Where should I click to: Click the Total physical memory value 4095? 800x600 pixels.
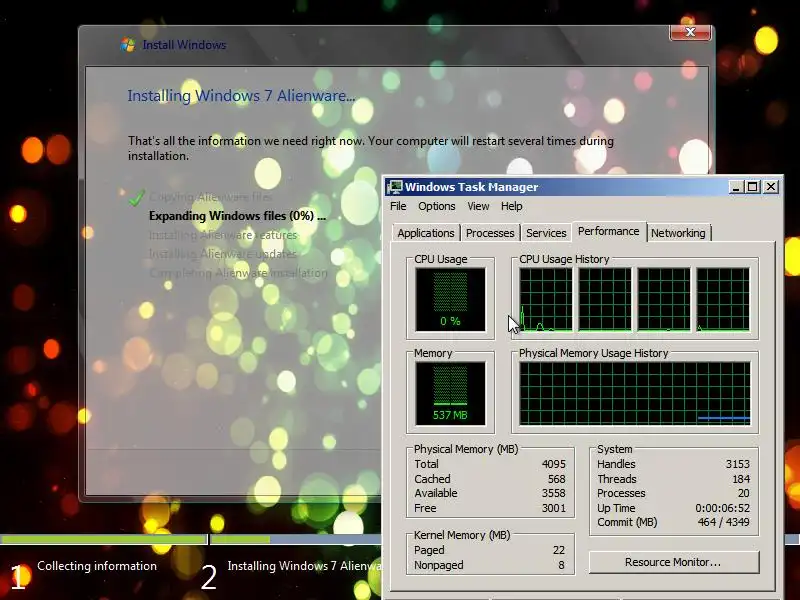click(554, 464)
